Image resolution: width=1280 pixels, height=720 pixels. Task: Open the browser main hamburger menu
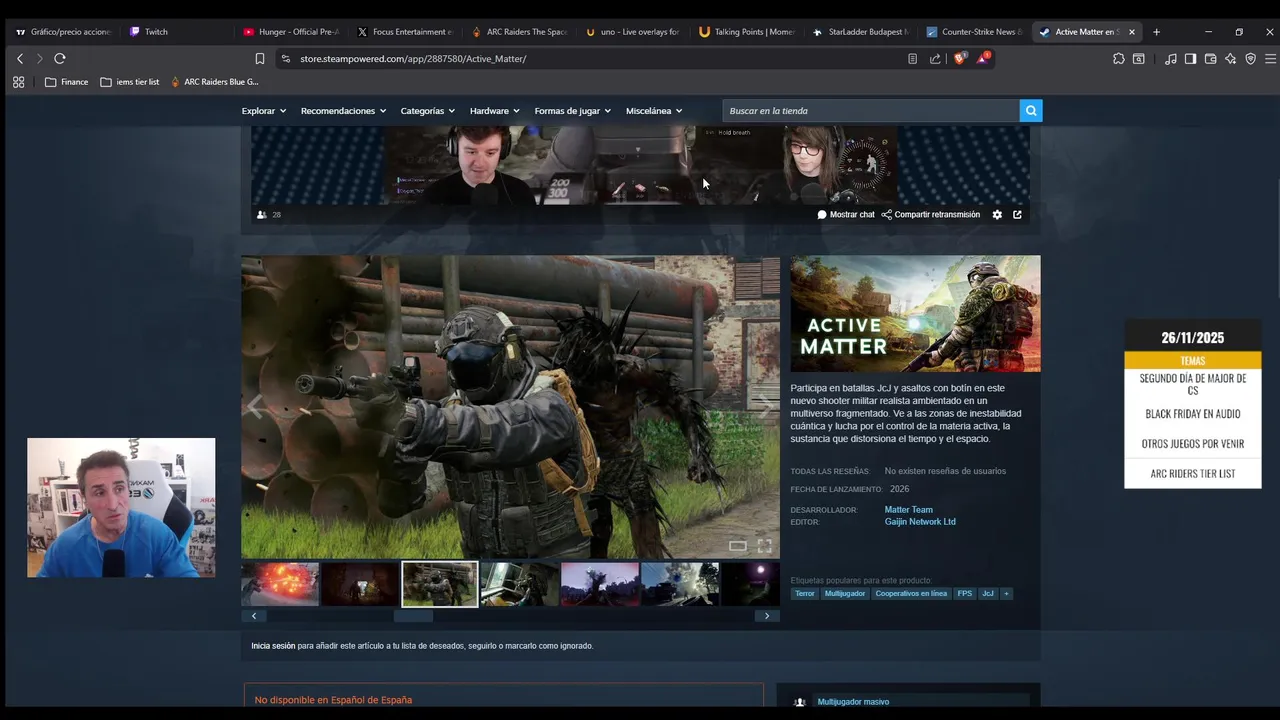[1270, 59]
